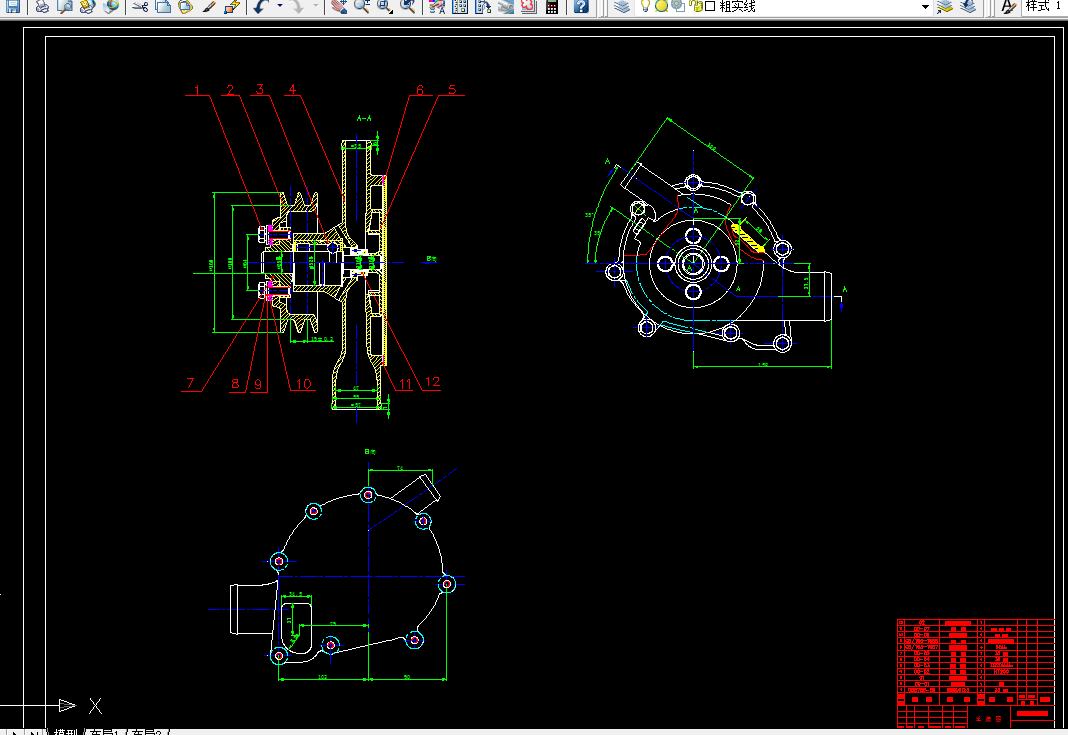Click the white layer color swatch

tap(710, 6)
